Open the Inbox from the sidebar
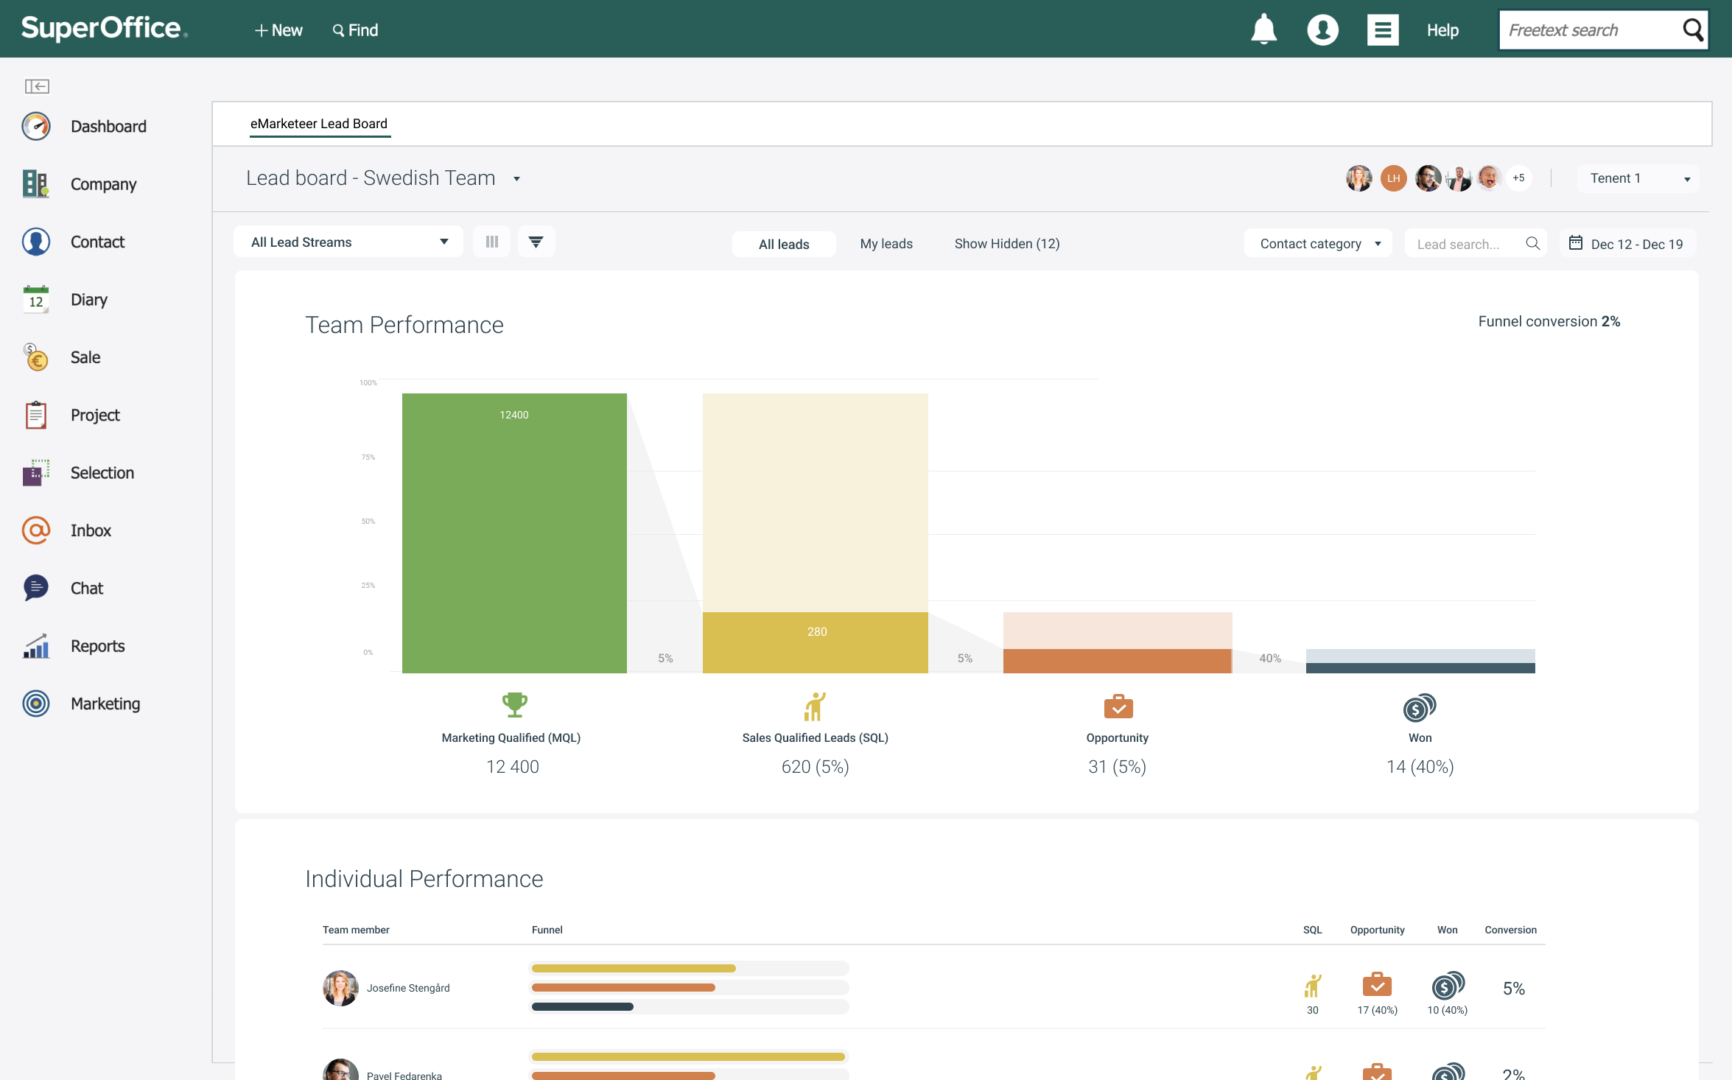 coord(36,530)
